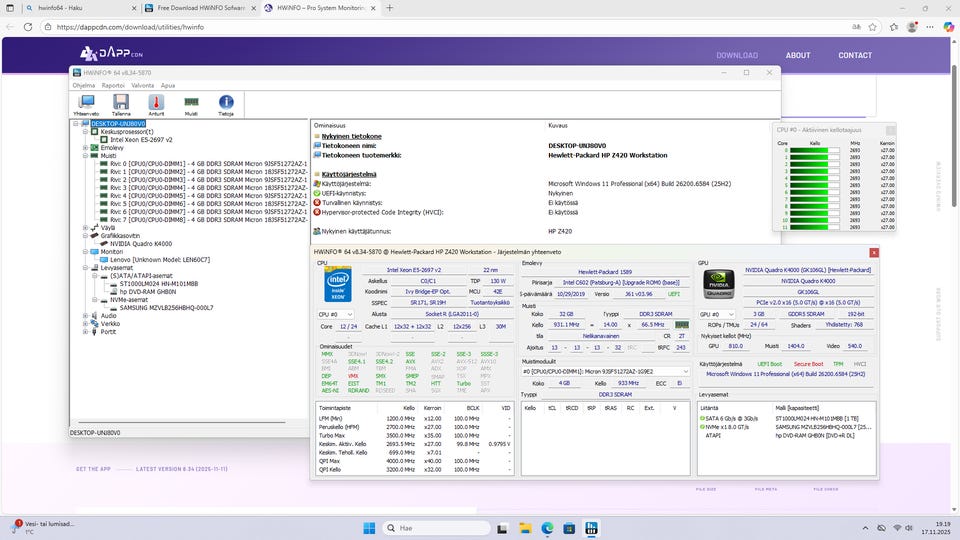The image size is (960, 540).
Task: Open the memory module selection dropdown
Action: (x=606, y=371)
